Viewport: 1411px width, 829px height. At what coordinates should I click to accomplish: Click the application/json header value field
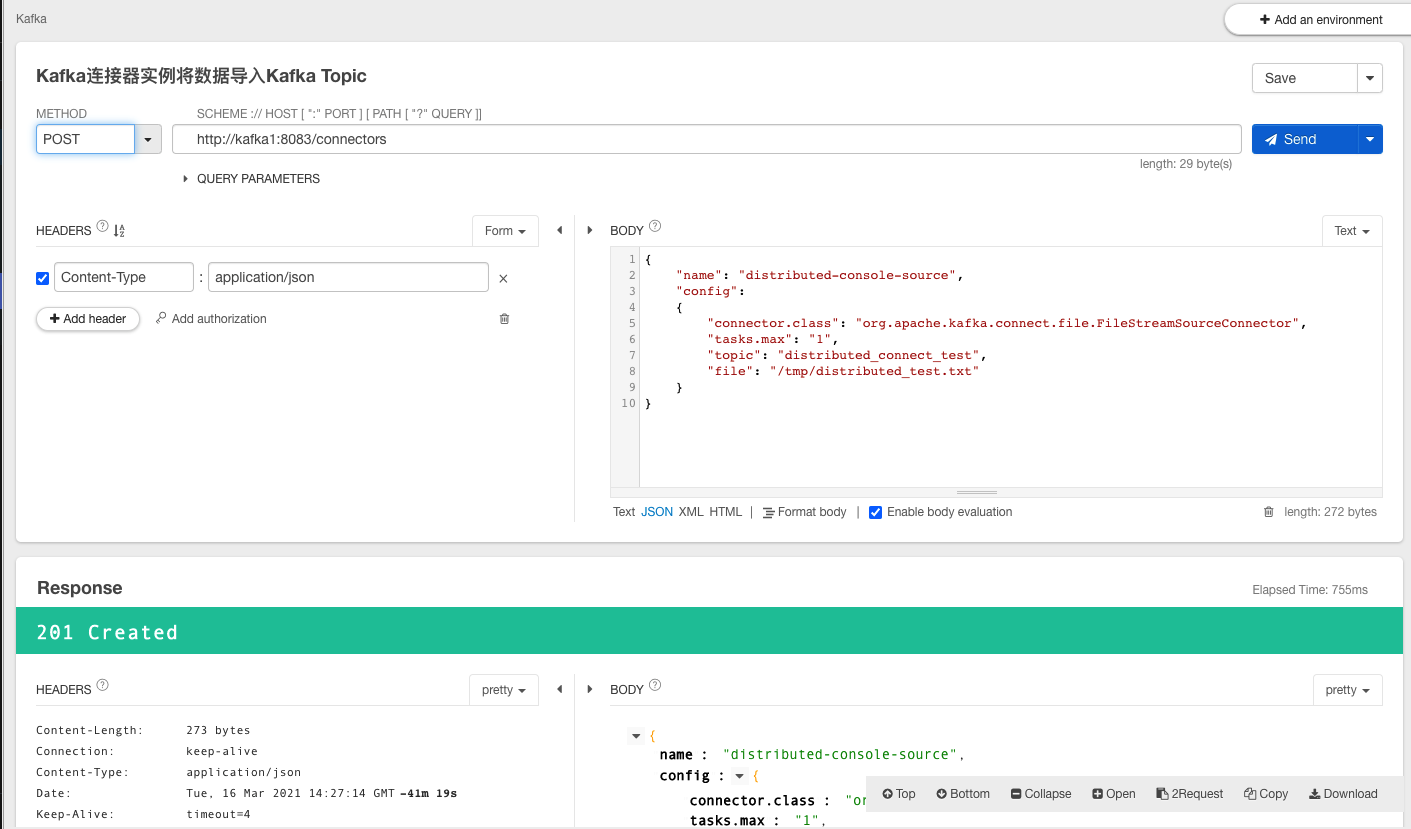(x=348, y=277)
